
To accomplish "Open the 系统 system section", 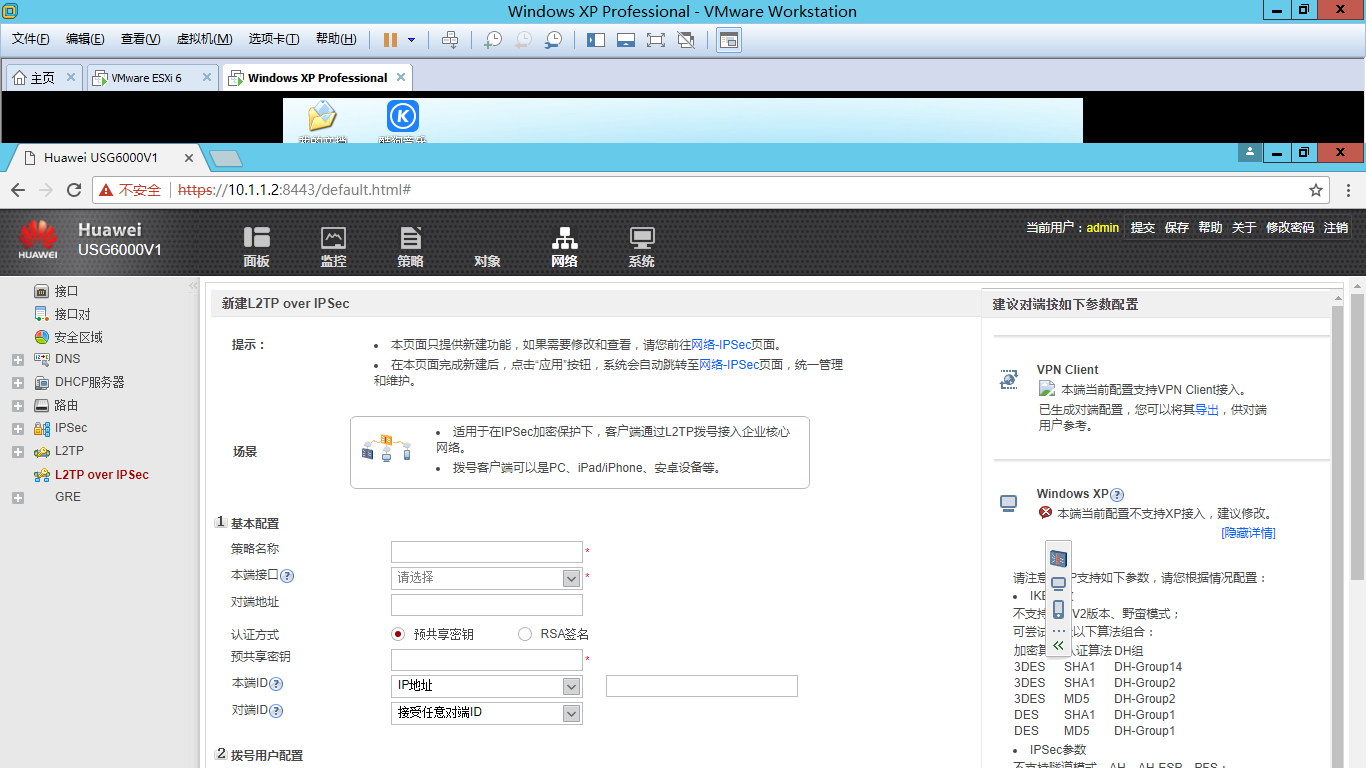I will point(641,246).
